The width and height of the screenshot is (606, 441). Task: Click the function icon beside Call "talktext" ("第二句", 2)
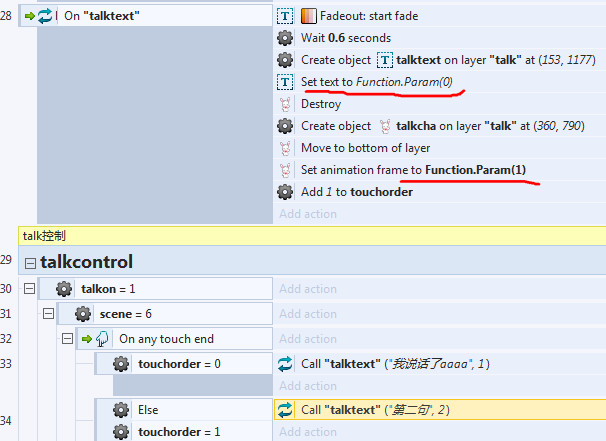(285, 409)
